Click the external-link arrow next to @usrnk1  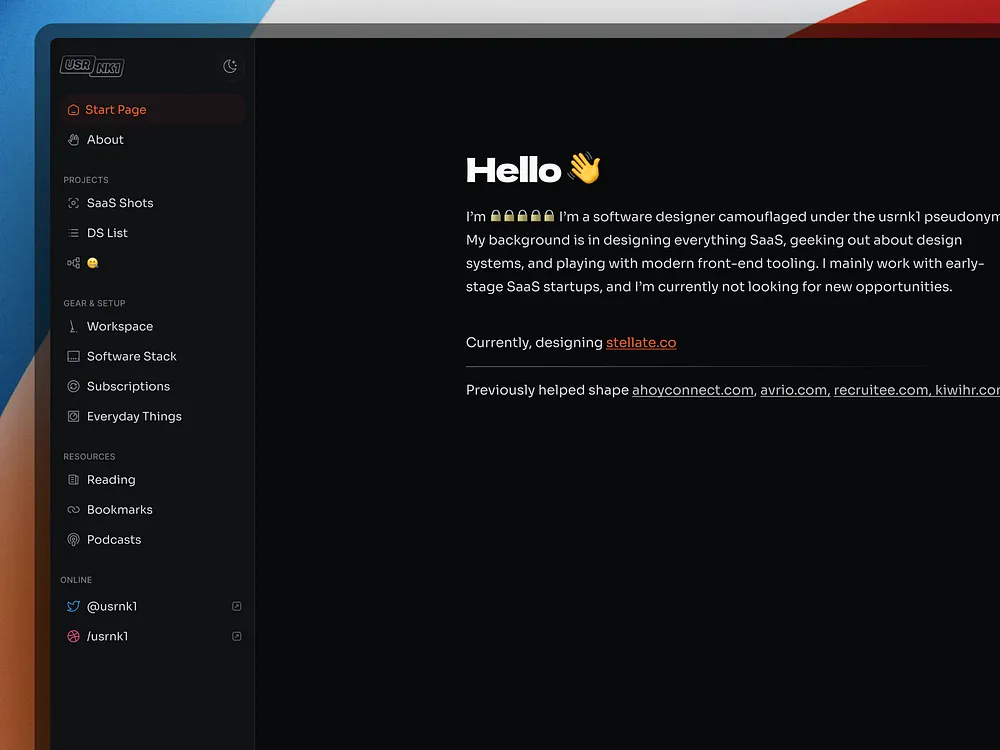coord(236,606)
